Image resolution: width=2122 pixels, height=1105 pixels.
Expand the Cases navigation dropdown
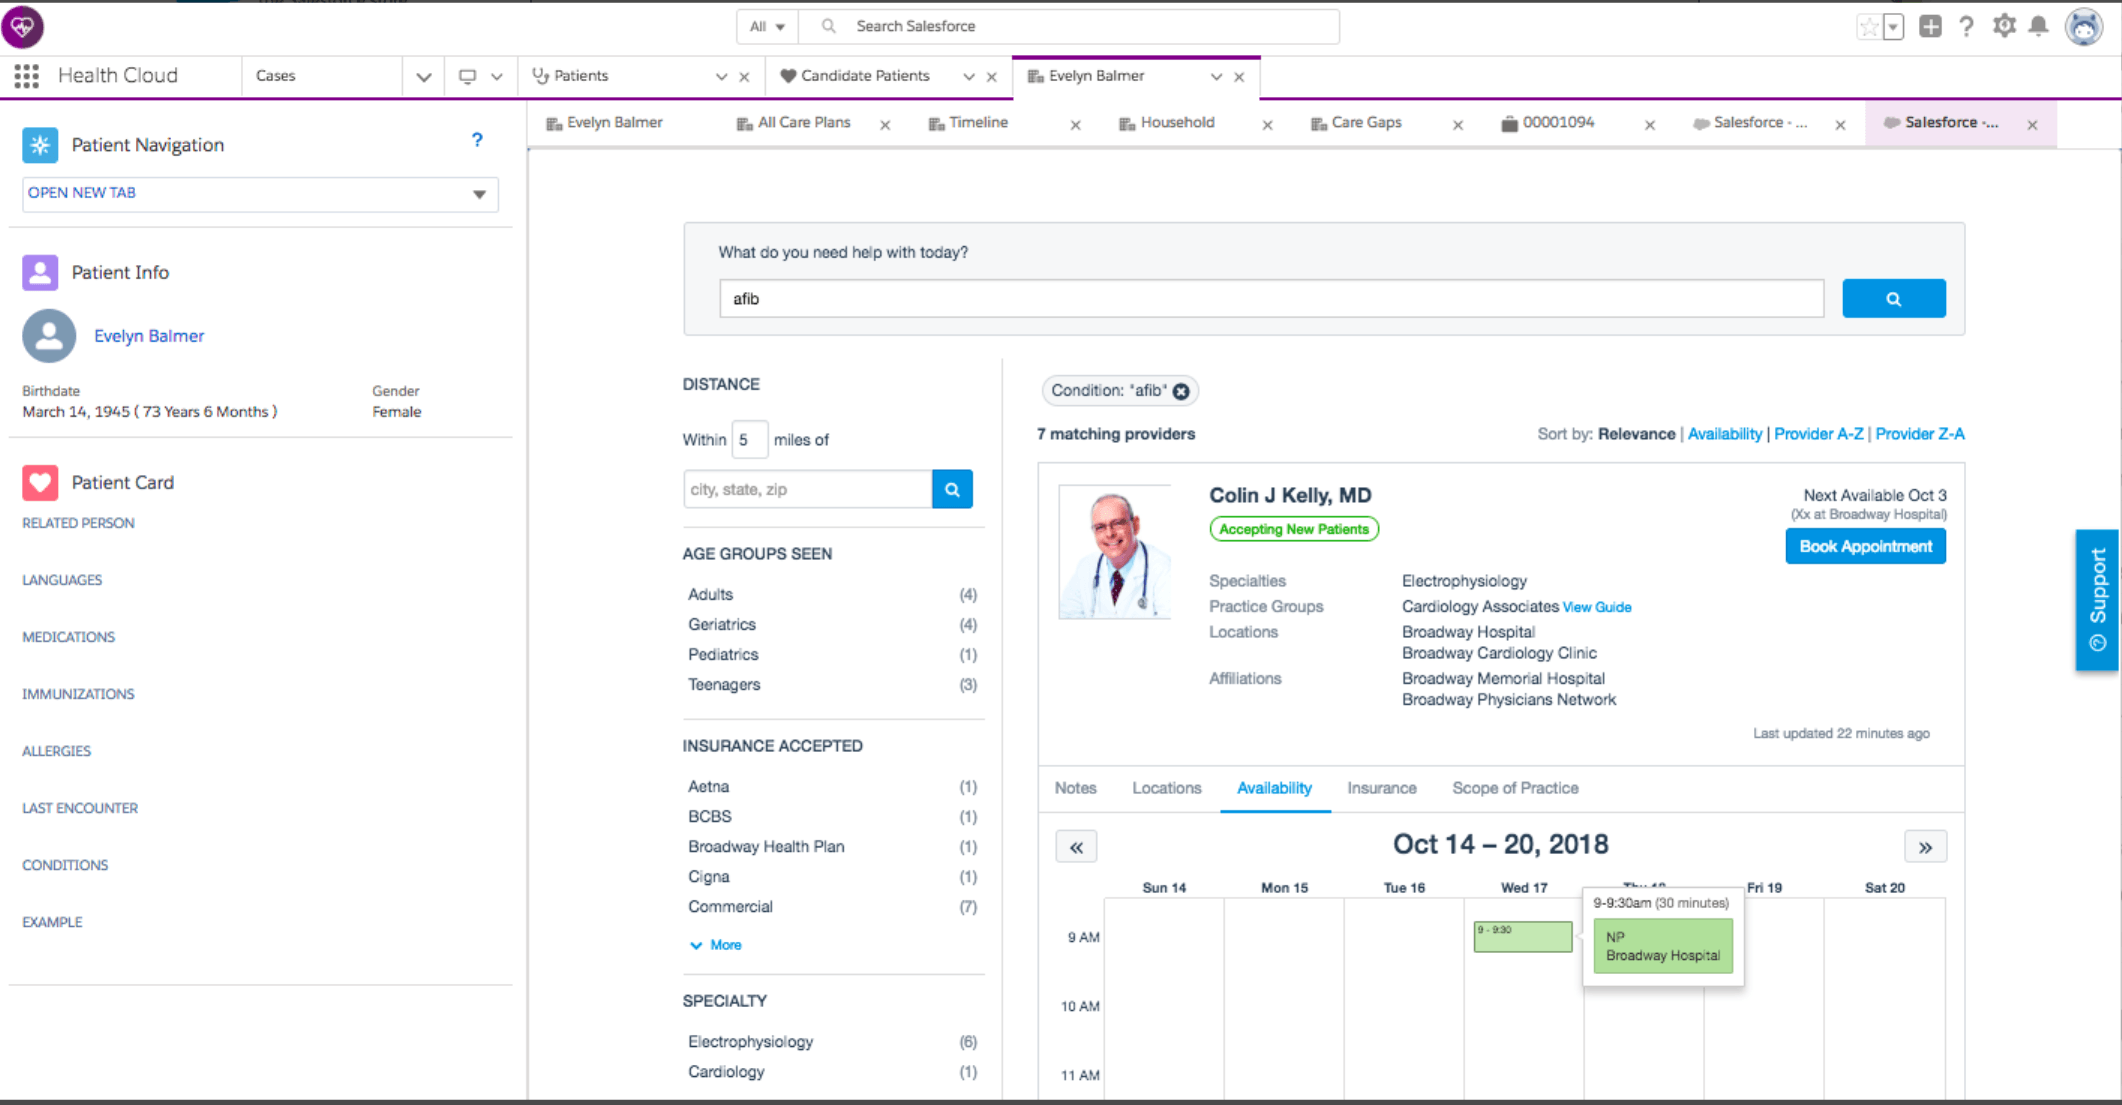coord(423,77)
